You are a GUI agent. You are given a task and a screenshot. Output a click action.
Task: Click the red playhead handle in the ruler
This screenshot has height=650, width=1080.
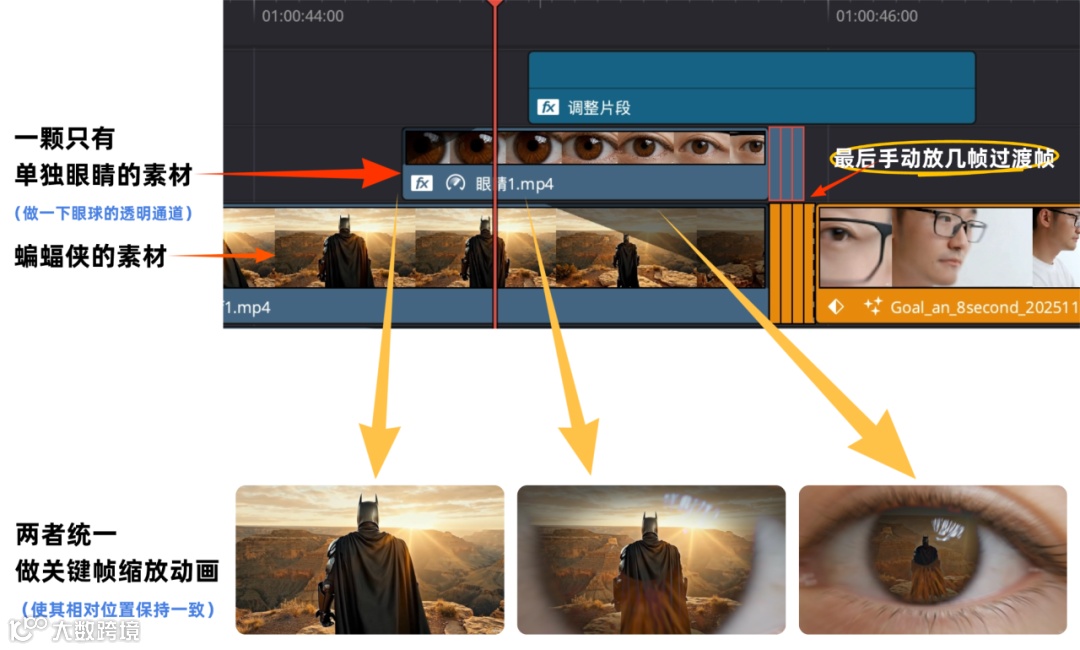click(x=495, y=3)
